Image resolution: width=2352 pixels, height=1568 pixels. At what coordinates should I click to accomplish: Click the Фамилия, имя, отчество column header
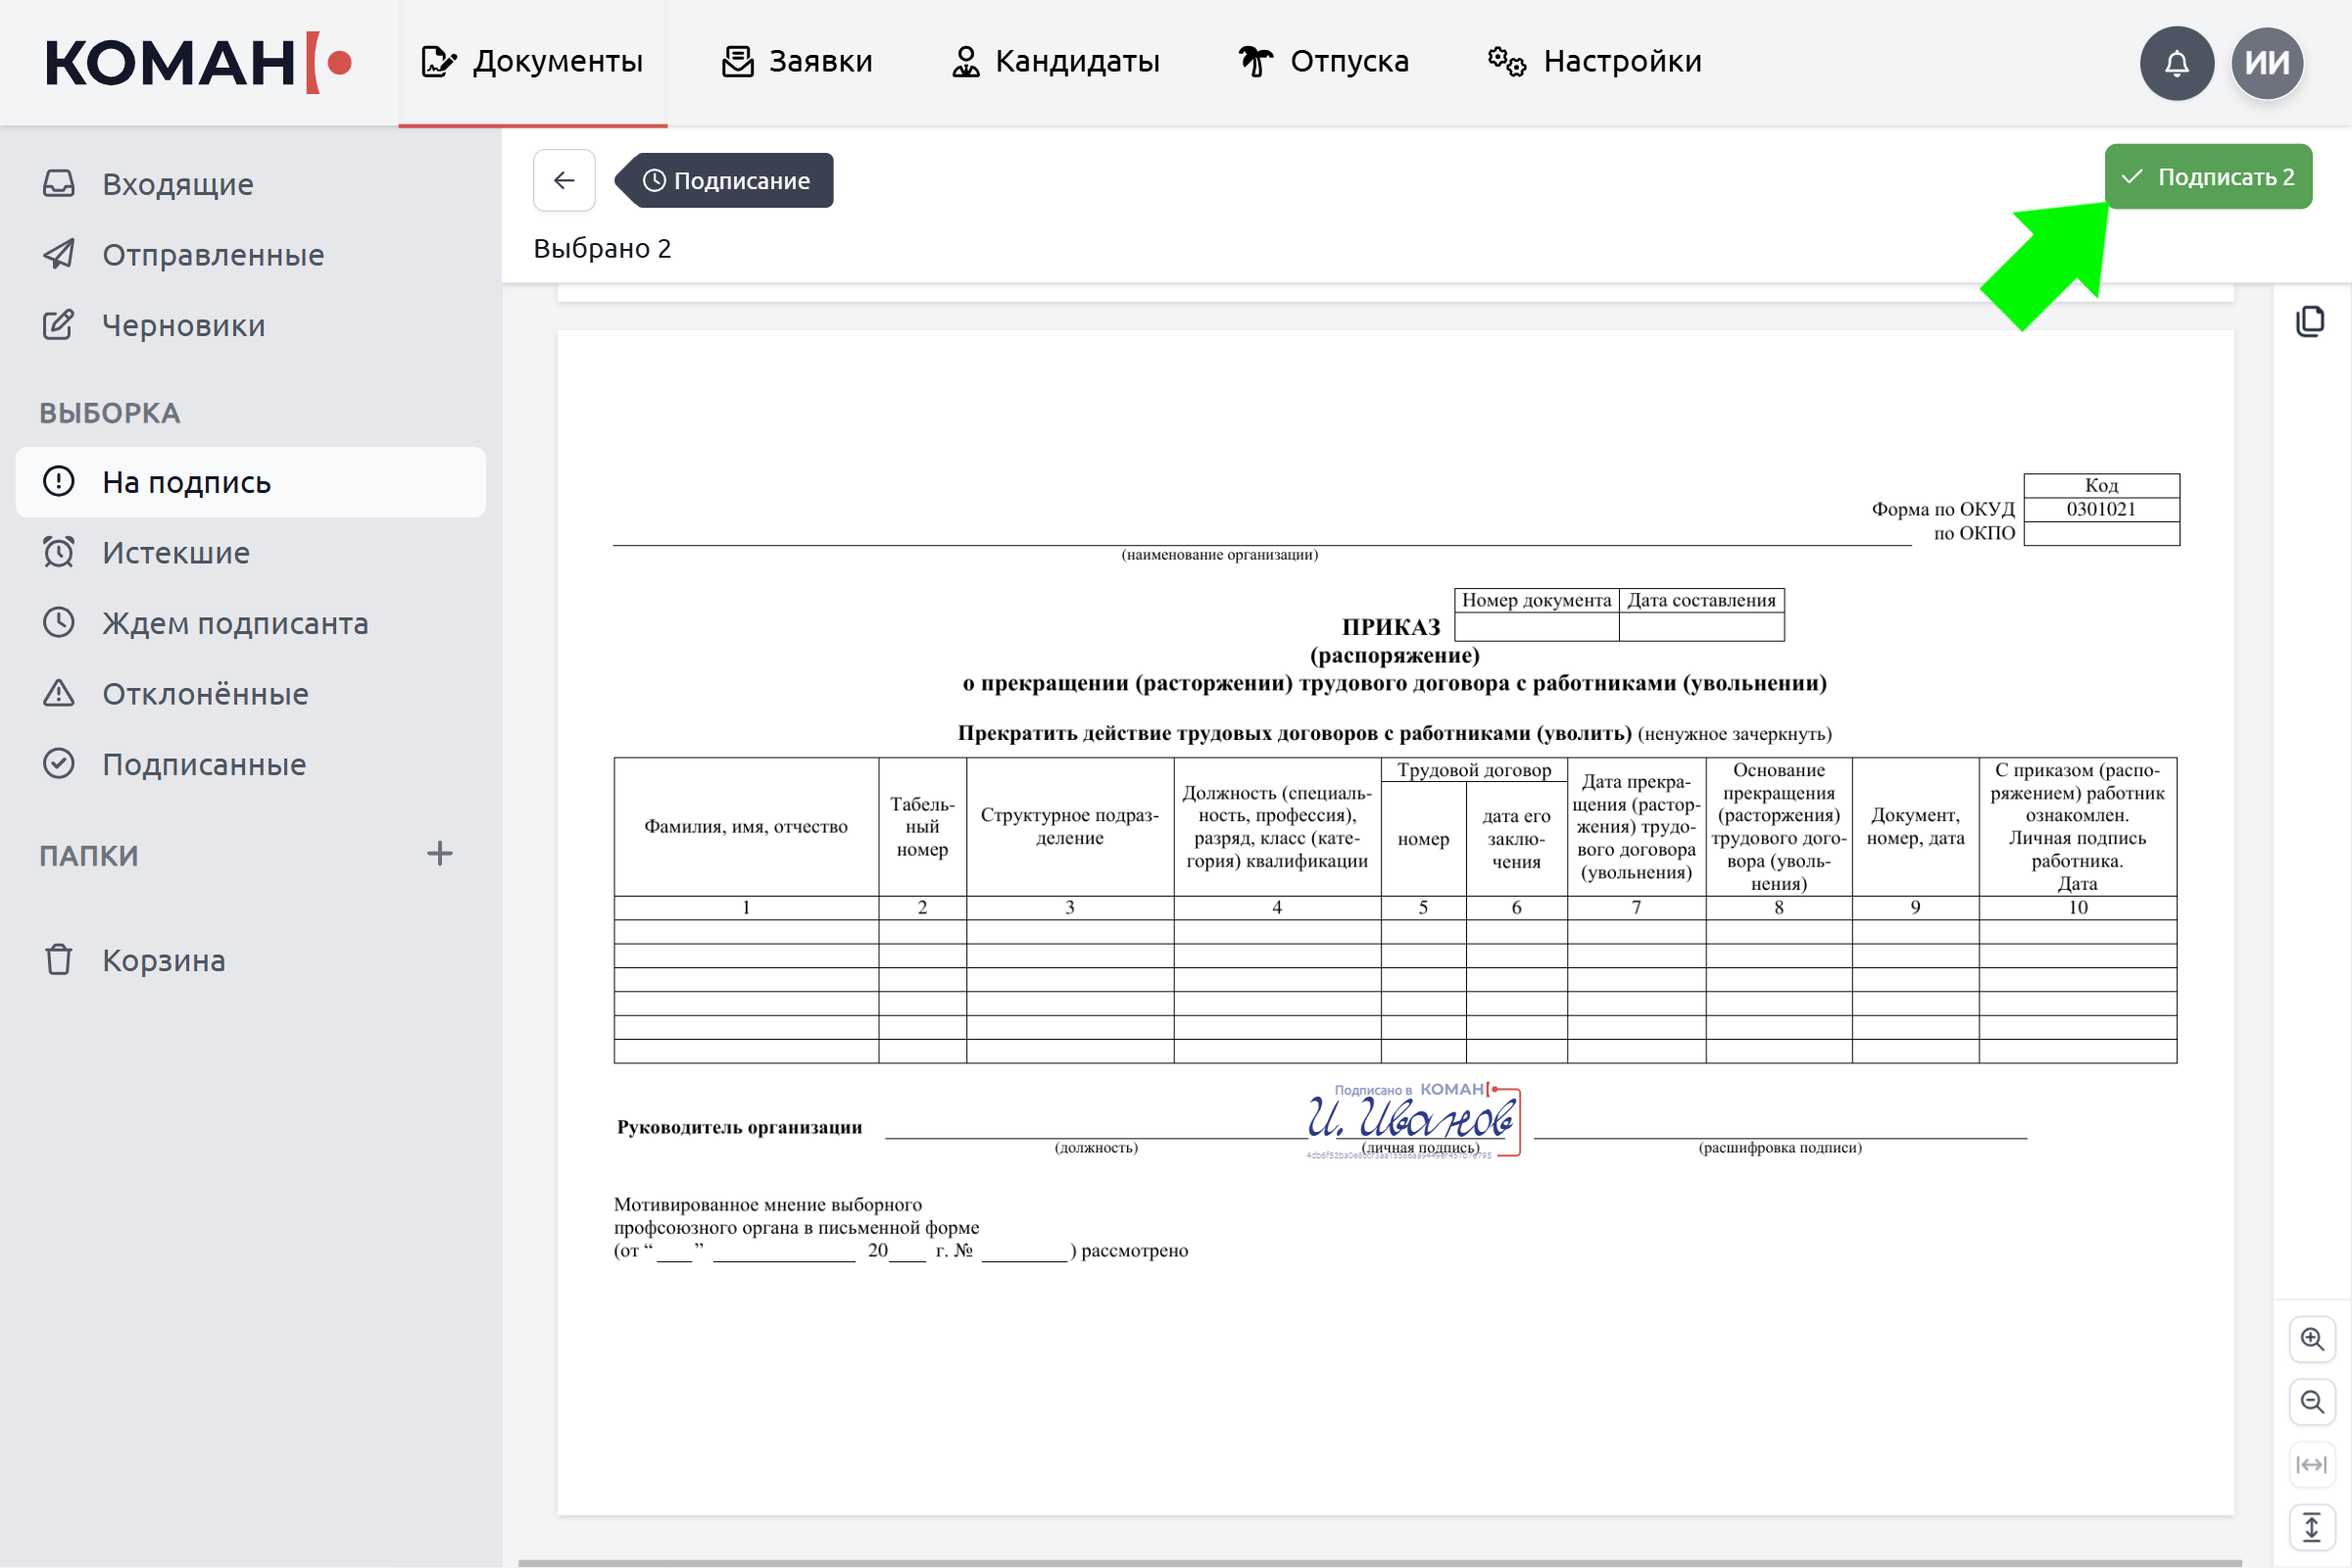[746, 827]
